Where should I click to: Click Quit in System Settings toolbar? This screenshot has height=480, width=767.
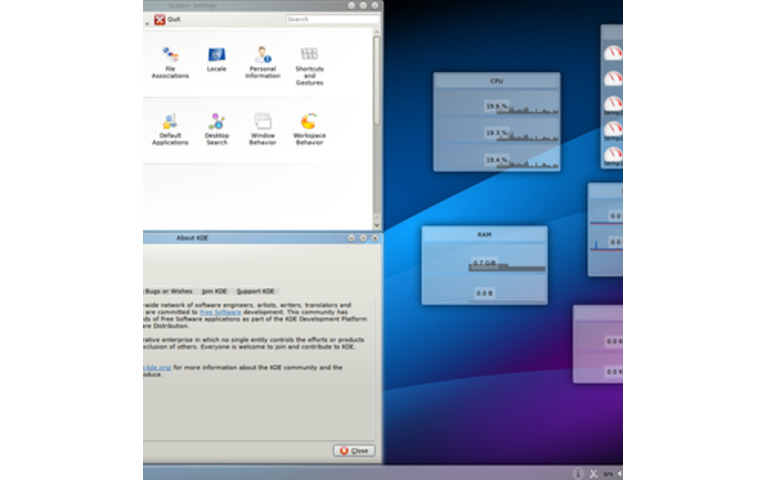point(166,19)
